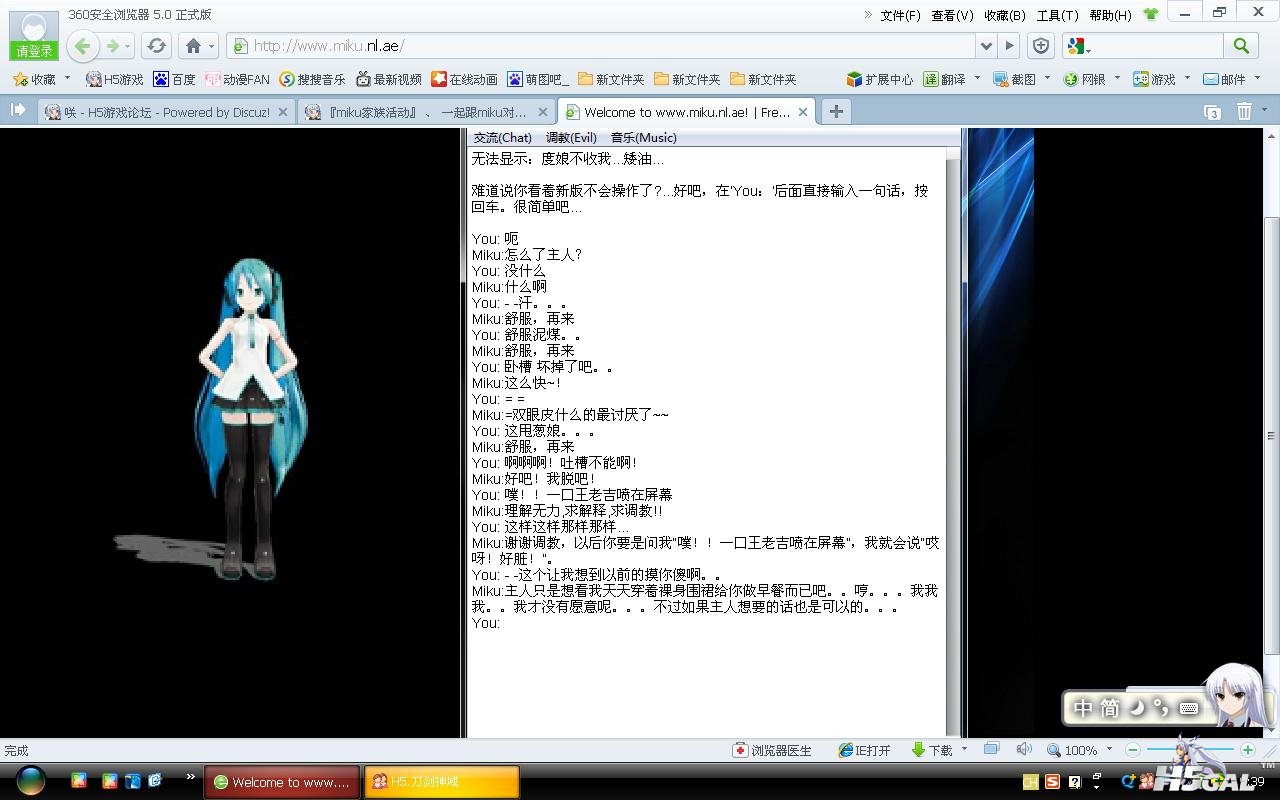
Task: Expand the 下载 dropdown arrow
Action: pyautogui.click(x=964, y=749)
